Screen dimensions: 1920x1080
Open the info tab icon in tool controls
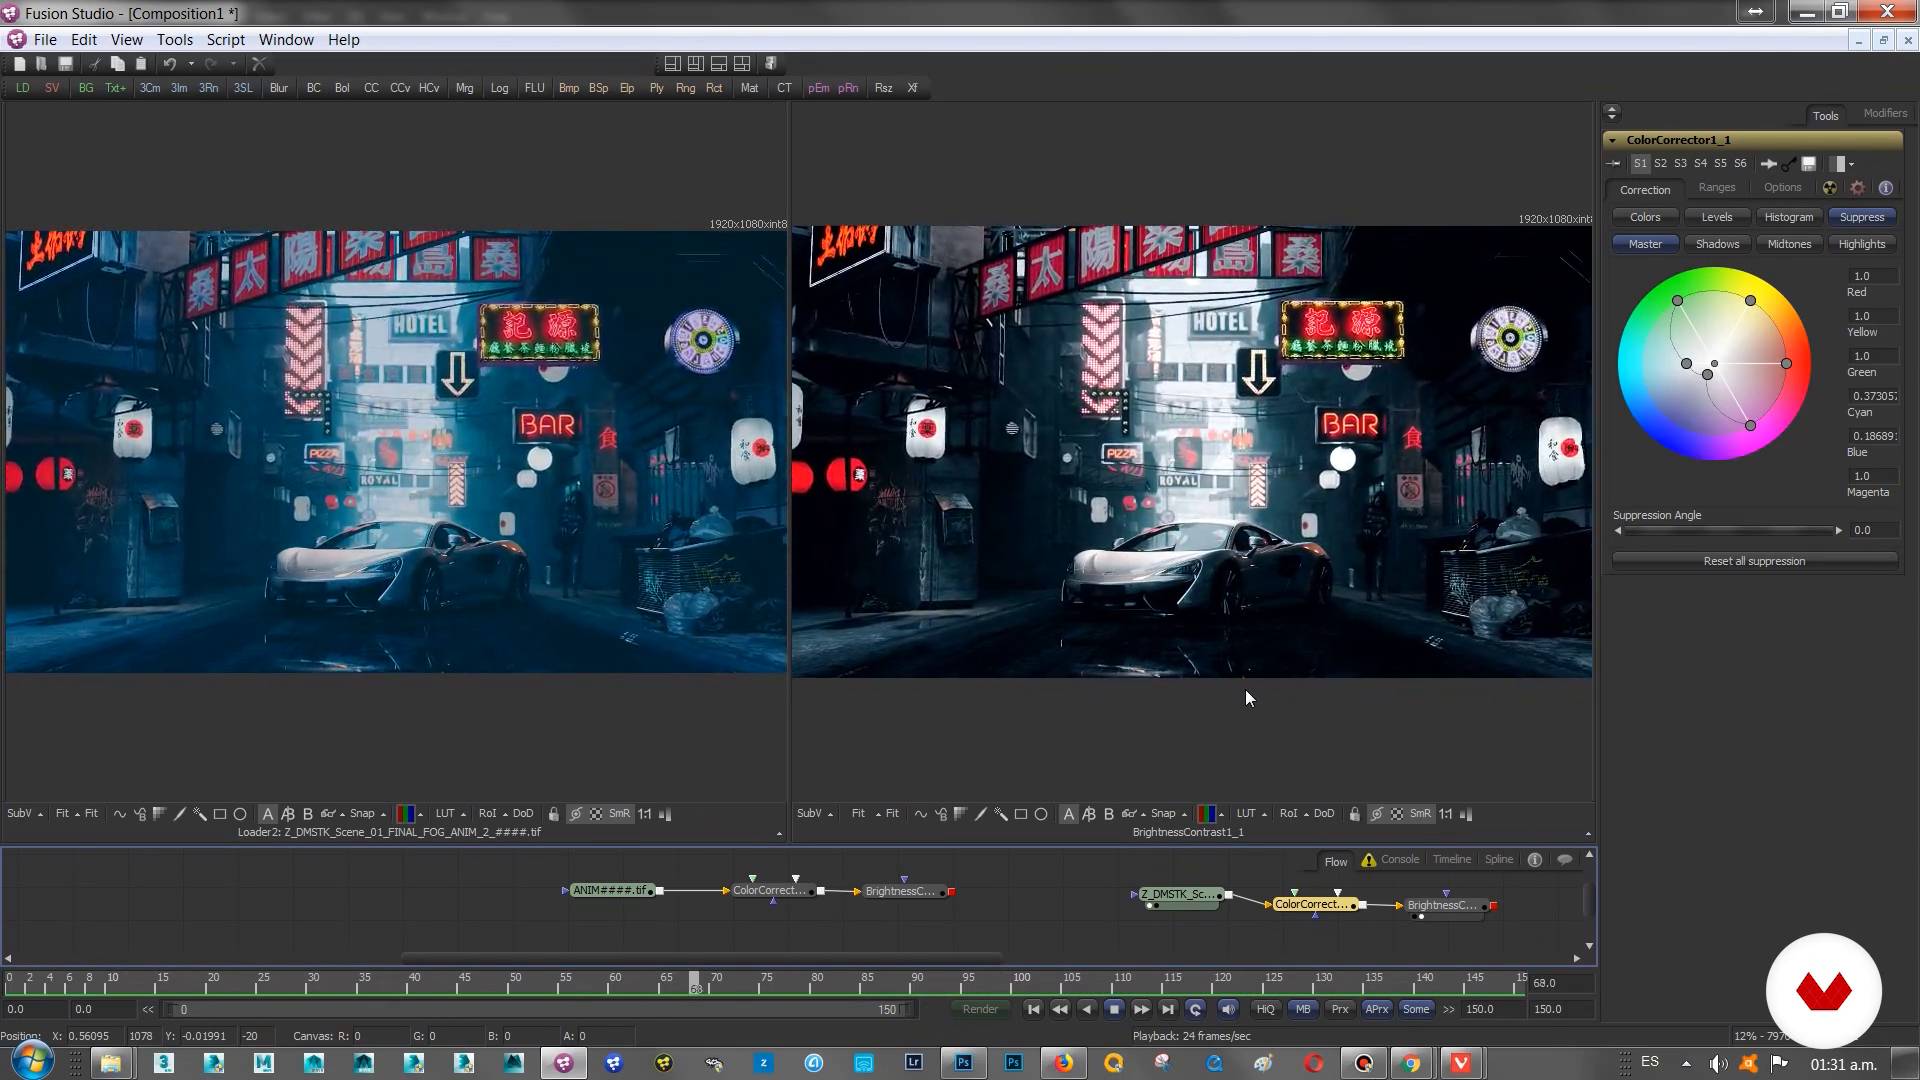1886,188
